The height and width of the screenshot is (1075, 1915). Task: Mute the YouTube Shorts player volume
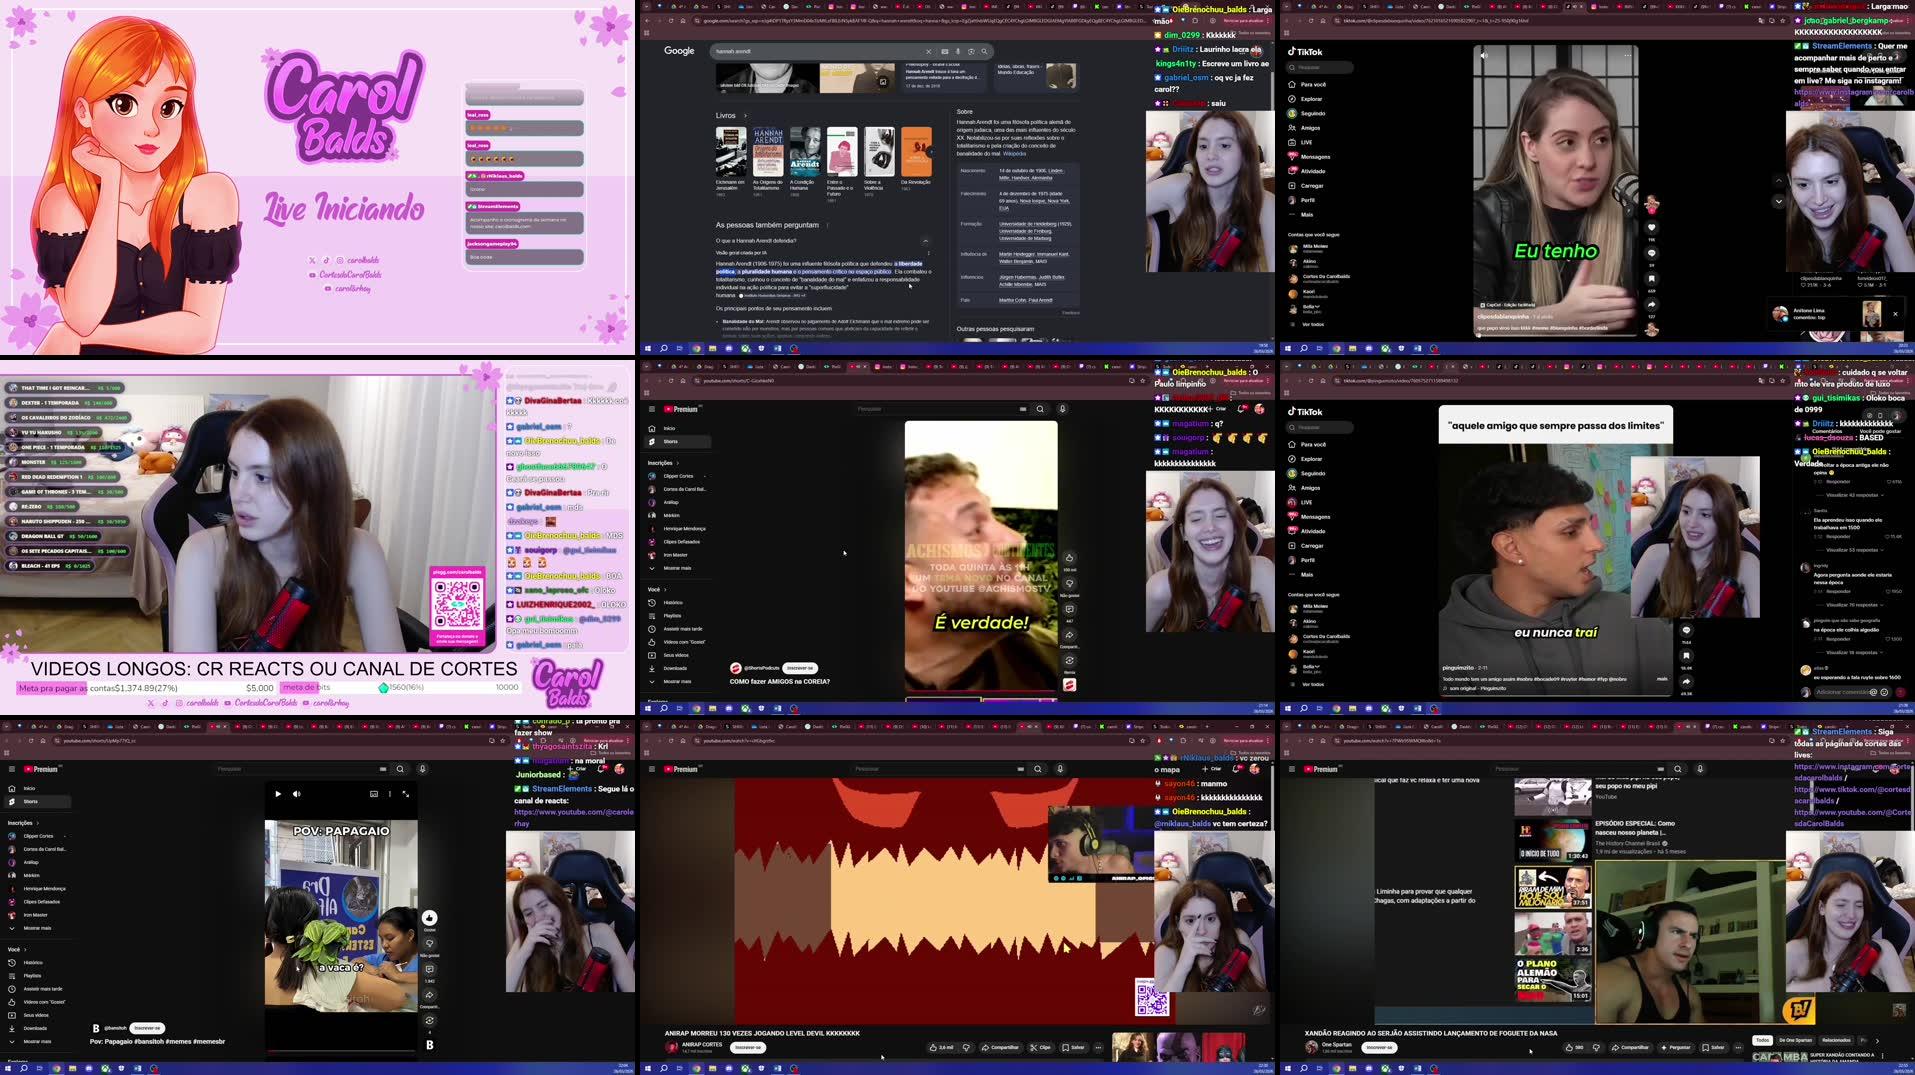point(296,793)
